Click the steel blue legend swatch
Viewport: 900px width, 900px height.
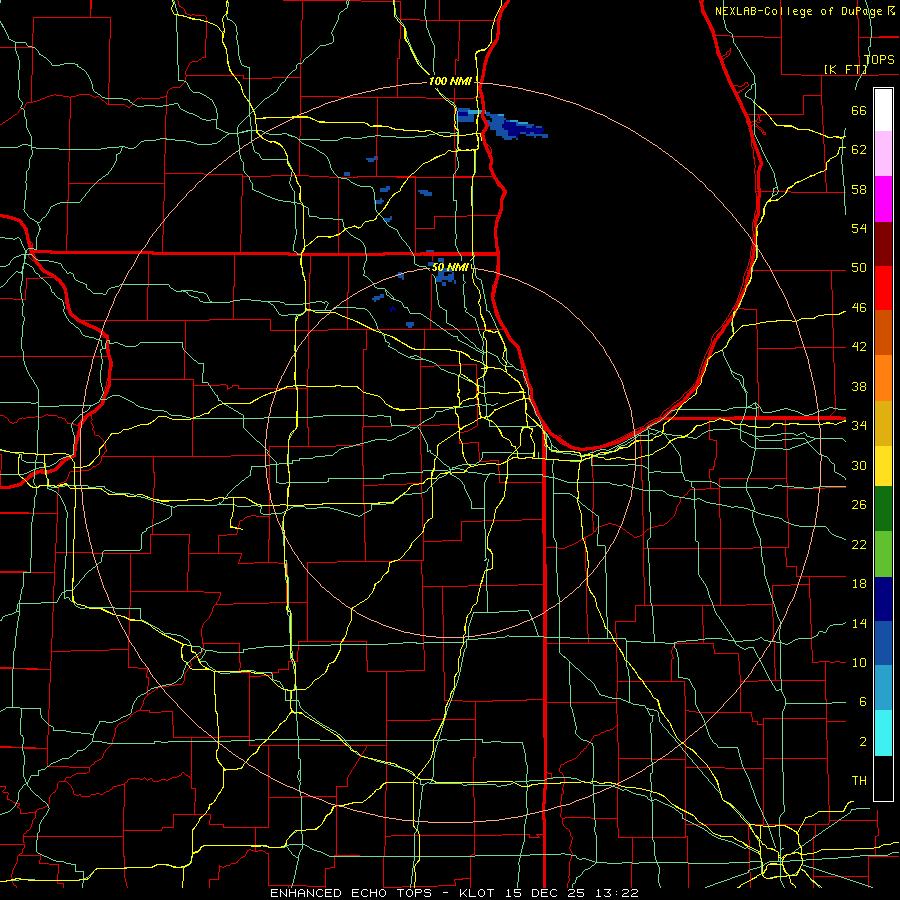coord(883,688)
